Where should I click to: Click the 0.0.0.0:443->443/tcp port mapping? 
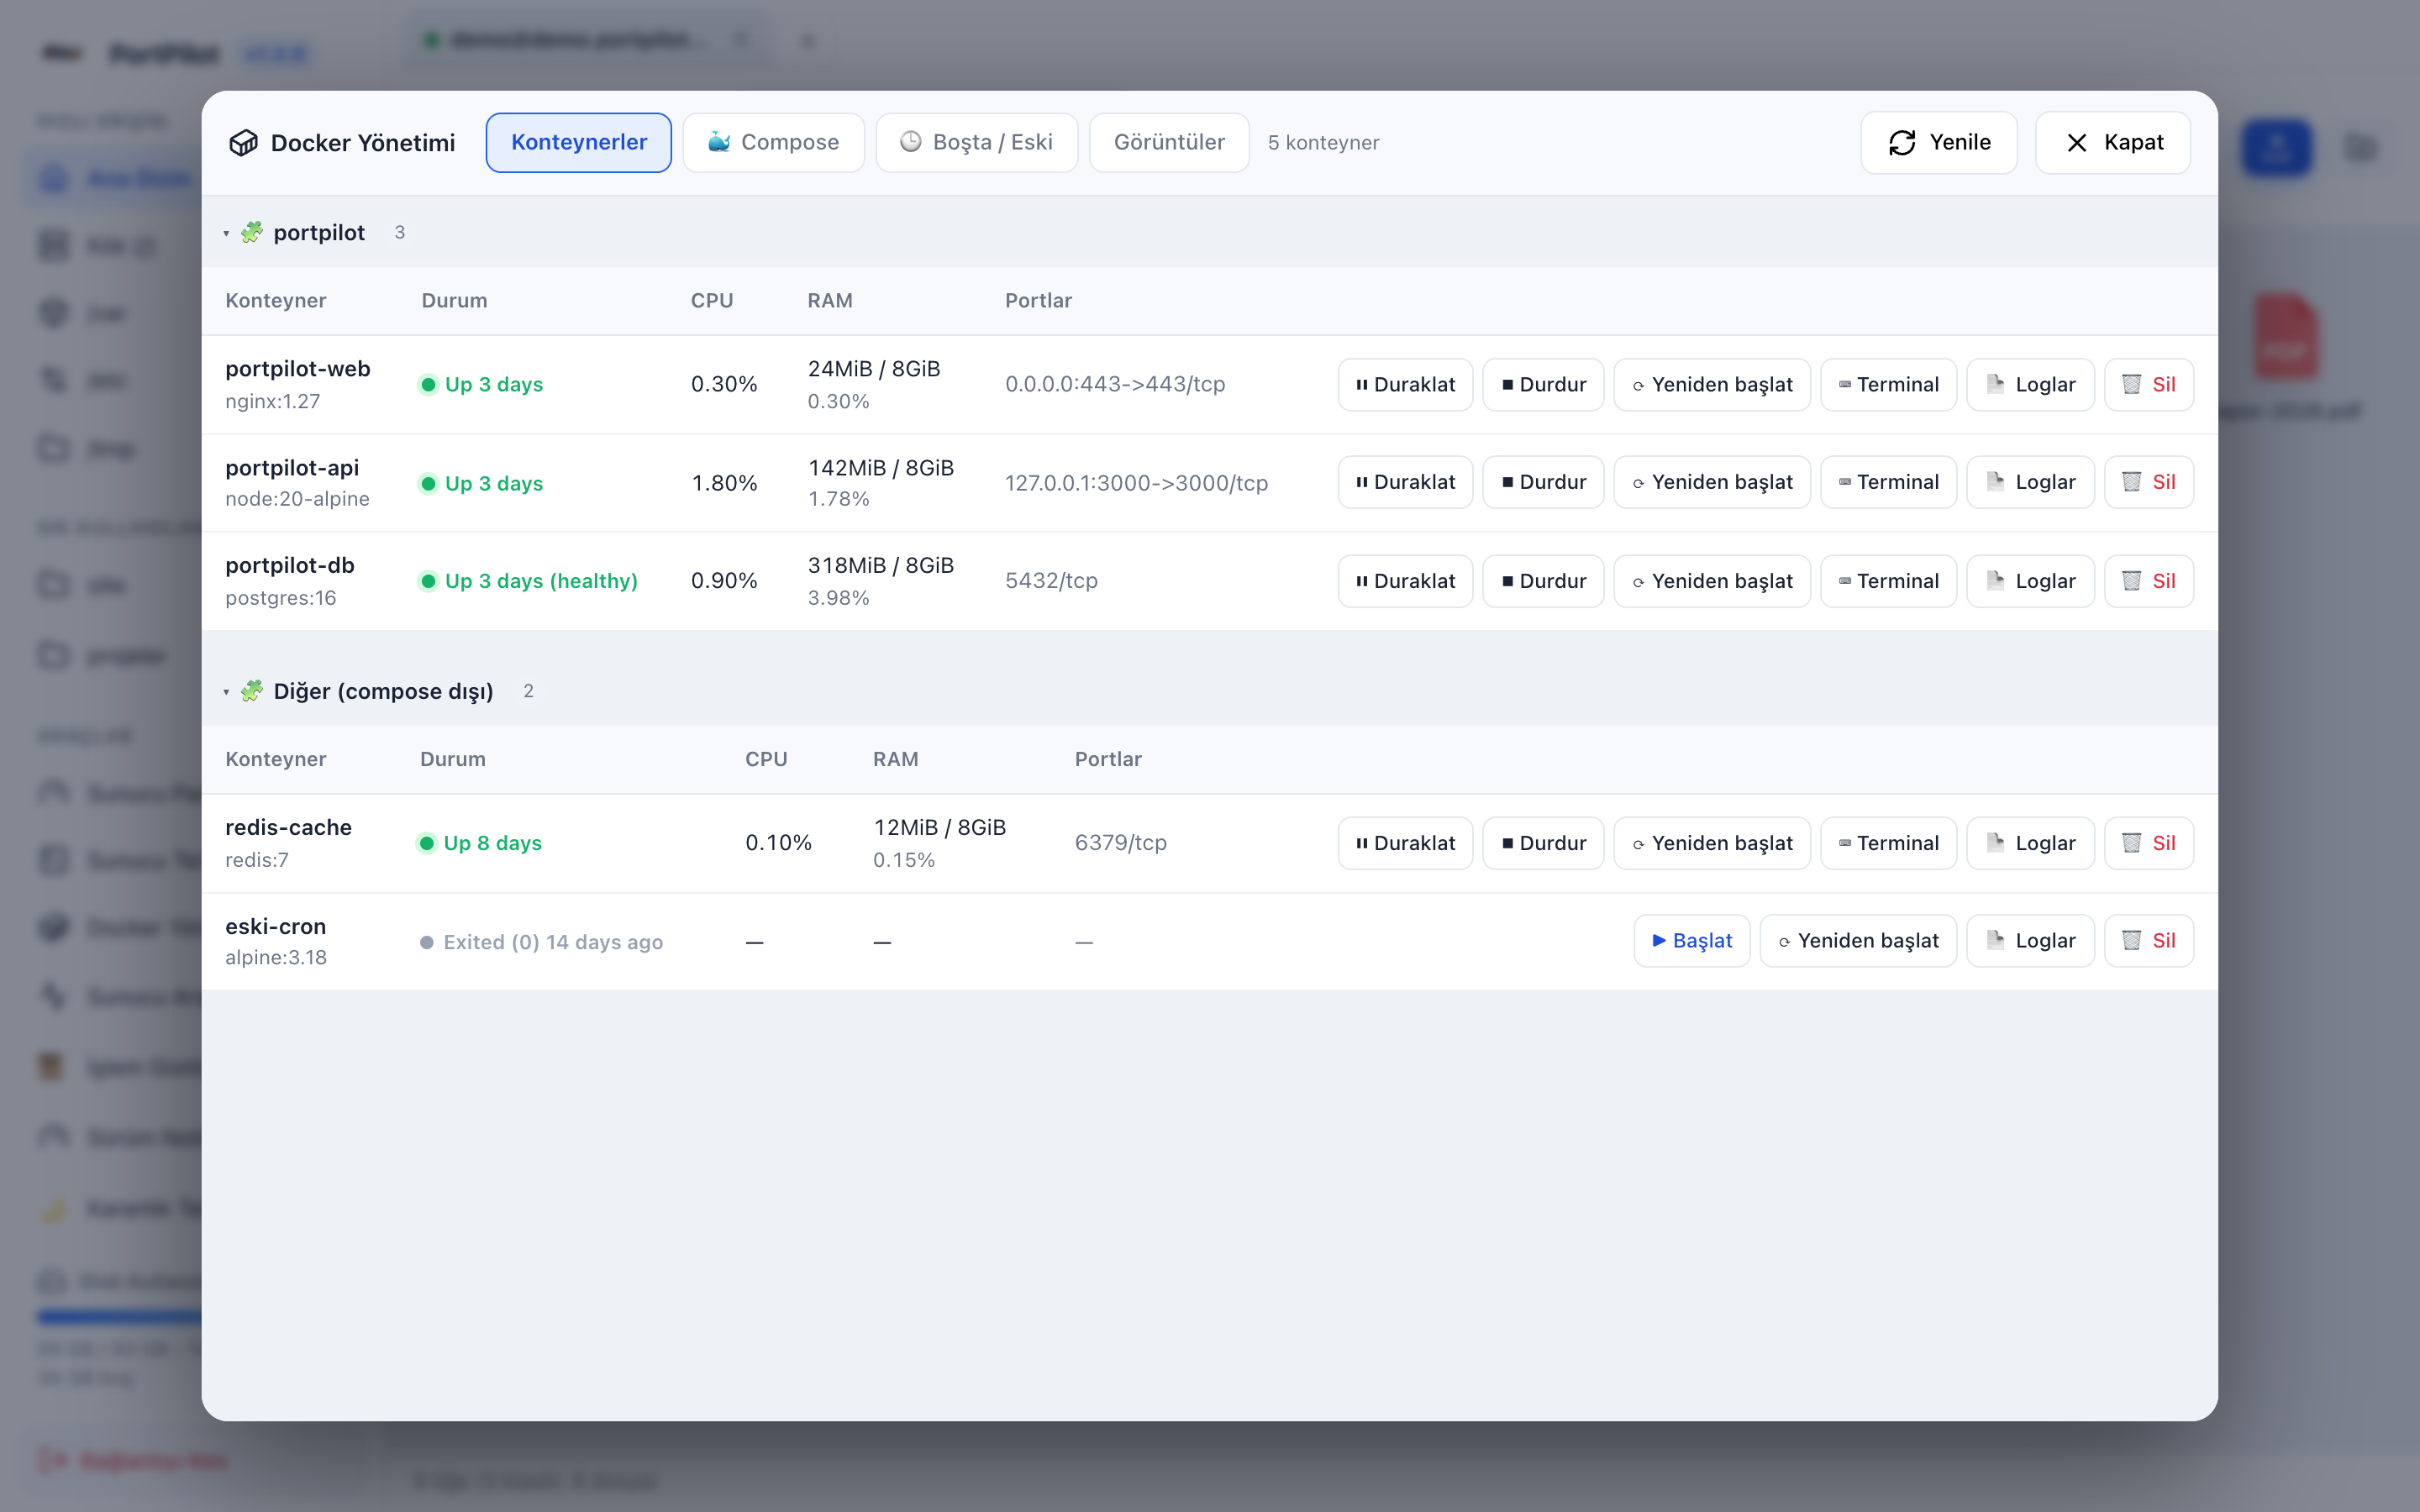(x=1115, y=384)
